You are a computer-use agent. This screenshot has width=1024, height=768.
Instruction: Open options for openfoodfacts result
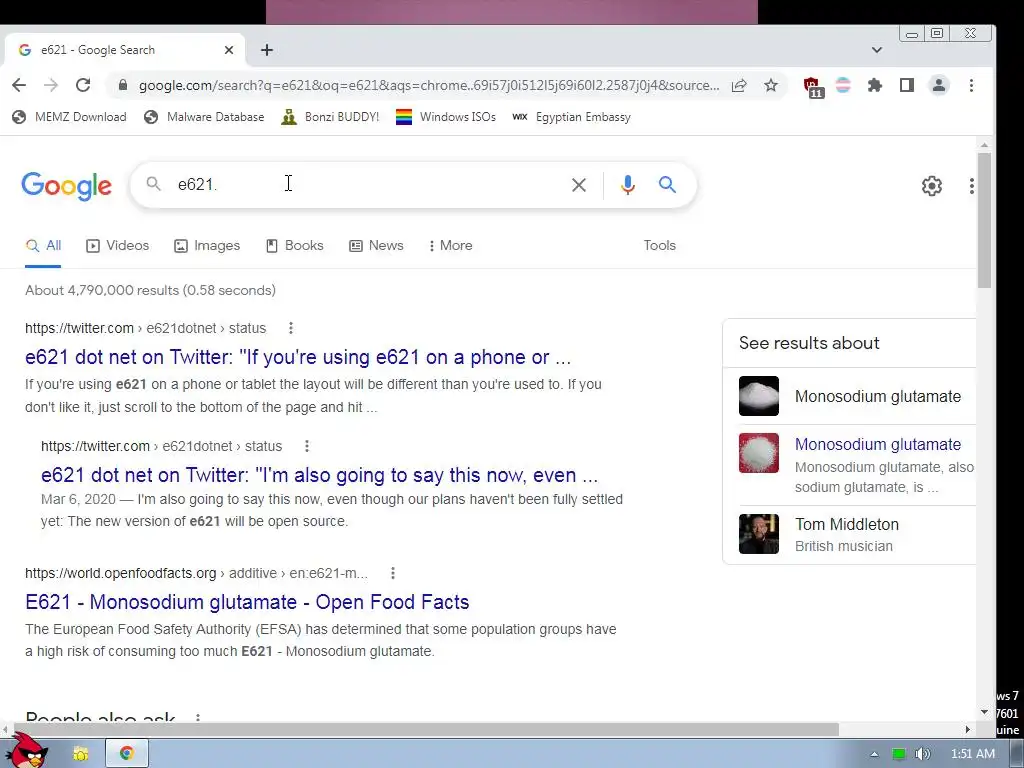[392, 573]
